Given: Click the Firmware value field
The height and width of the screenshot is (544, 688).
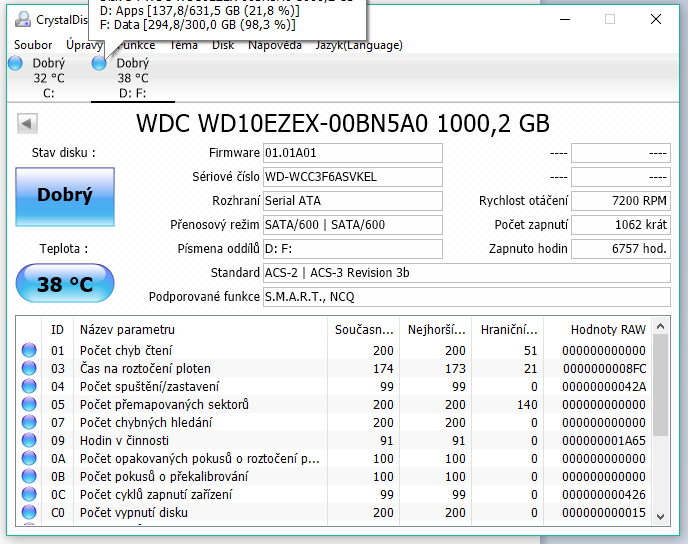Looking at the screenshot, I should pyautogui.click(x=352, y=153).
